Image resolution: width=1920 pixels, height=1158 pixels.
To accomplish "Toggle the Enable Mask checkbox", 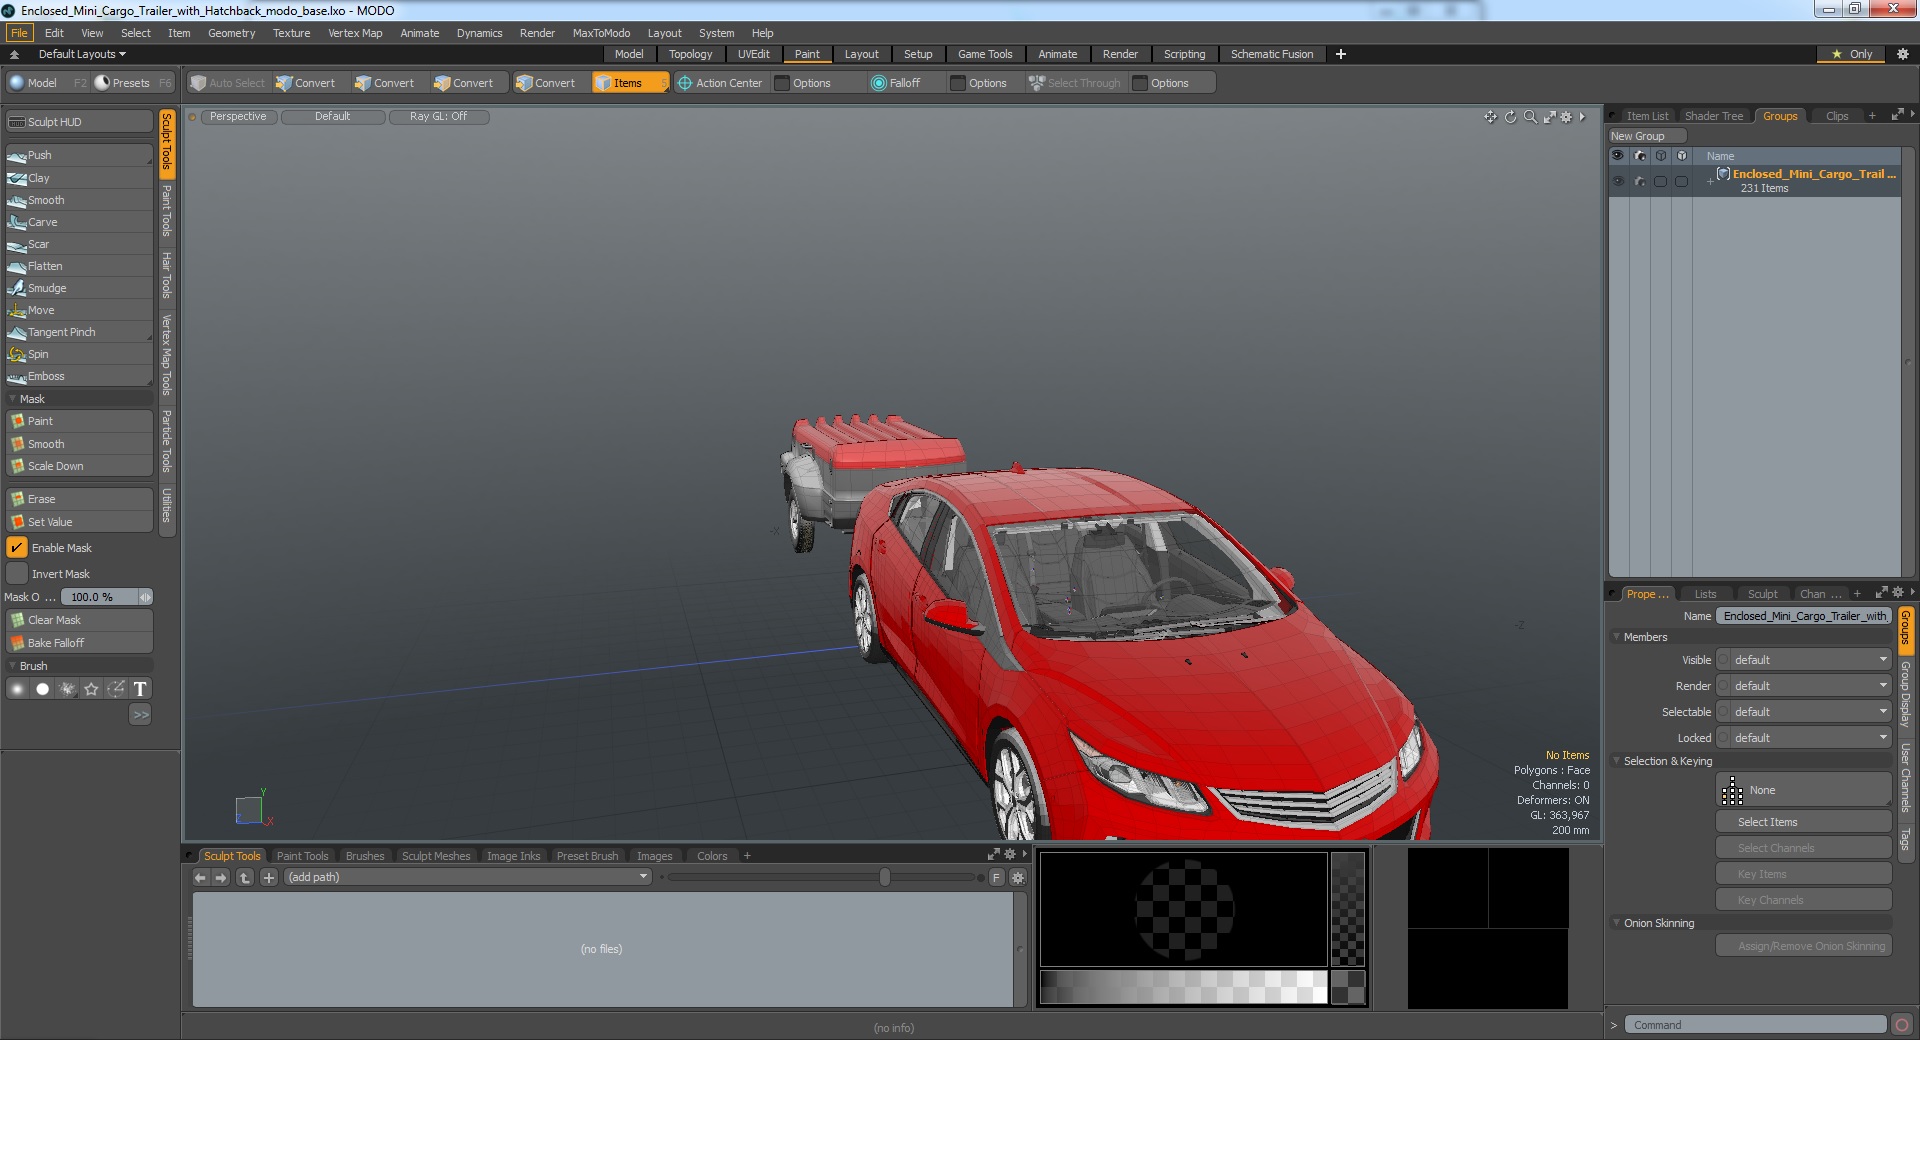I will pyautogui.click(x=17, y=548).
